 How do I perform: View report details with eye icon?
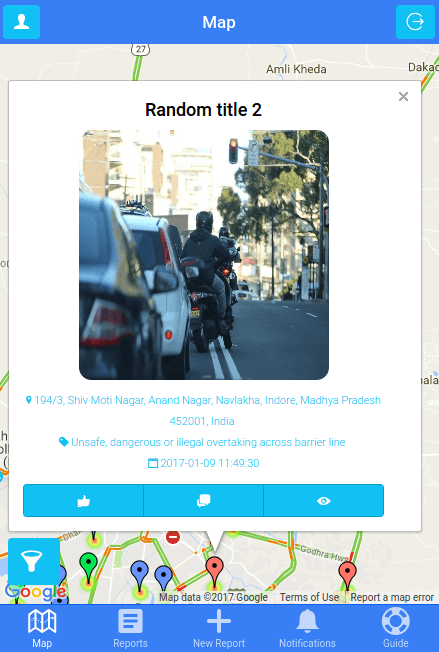[x=323, y=501]
